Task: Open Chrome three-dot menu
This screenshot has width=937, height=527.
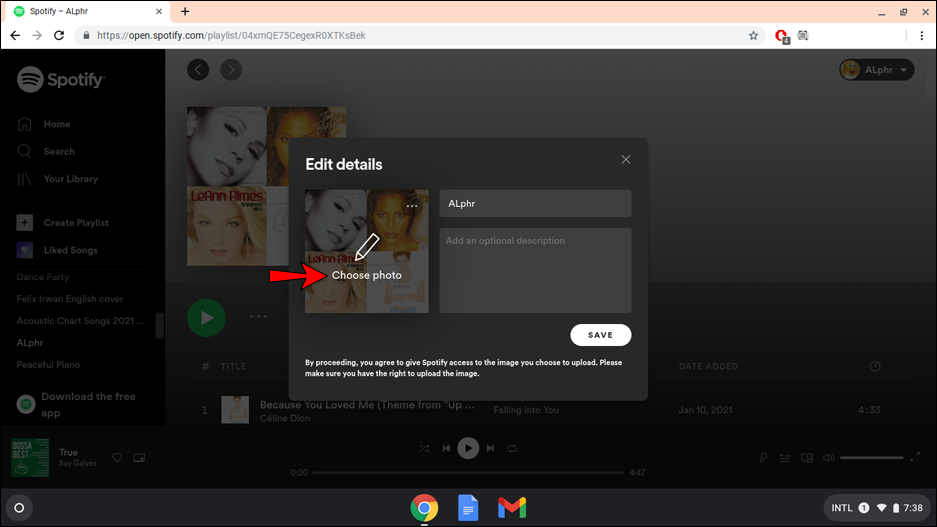Action: [x=921, y=35]
